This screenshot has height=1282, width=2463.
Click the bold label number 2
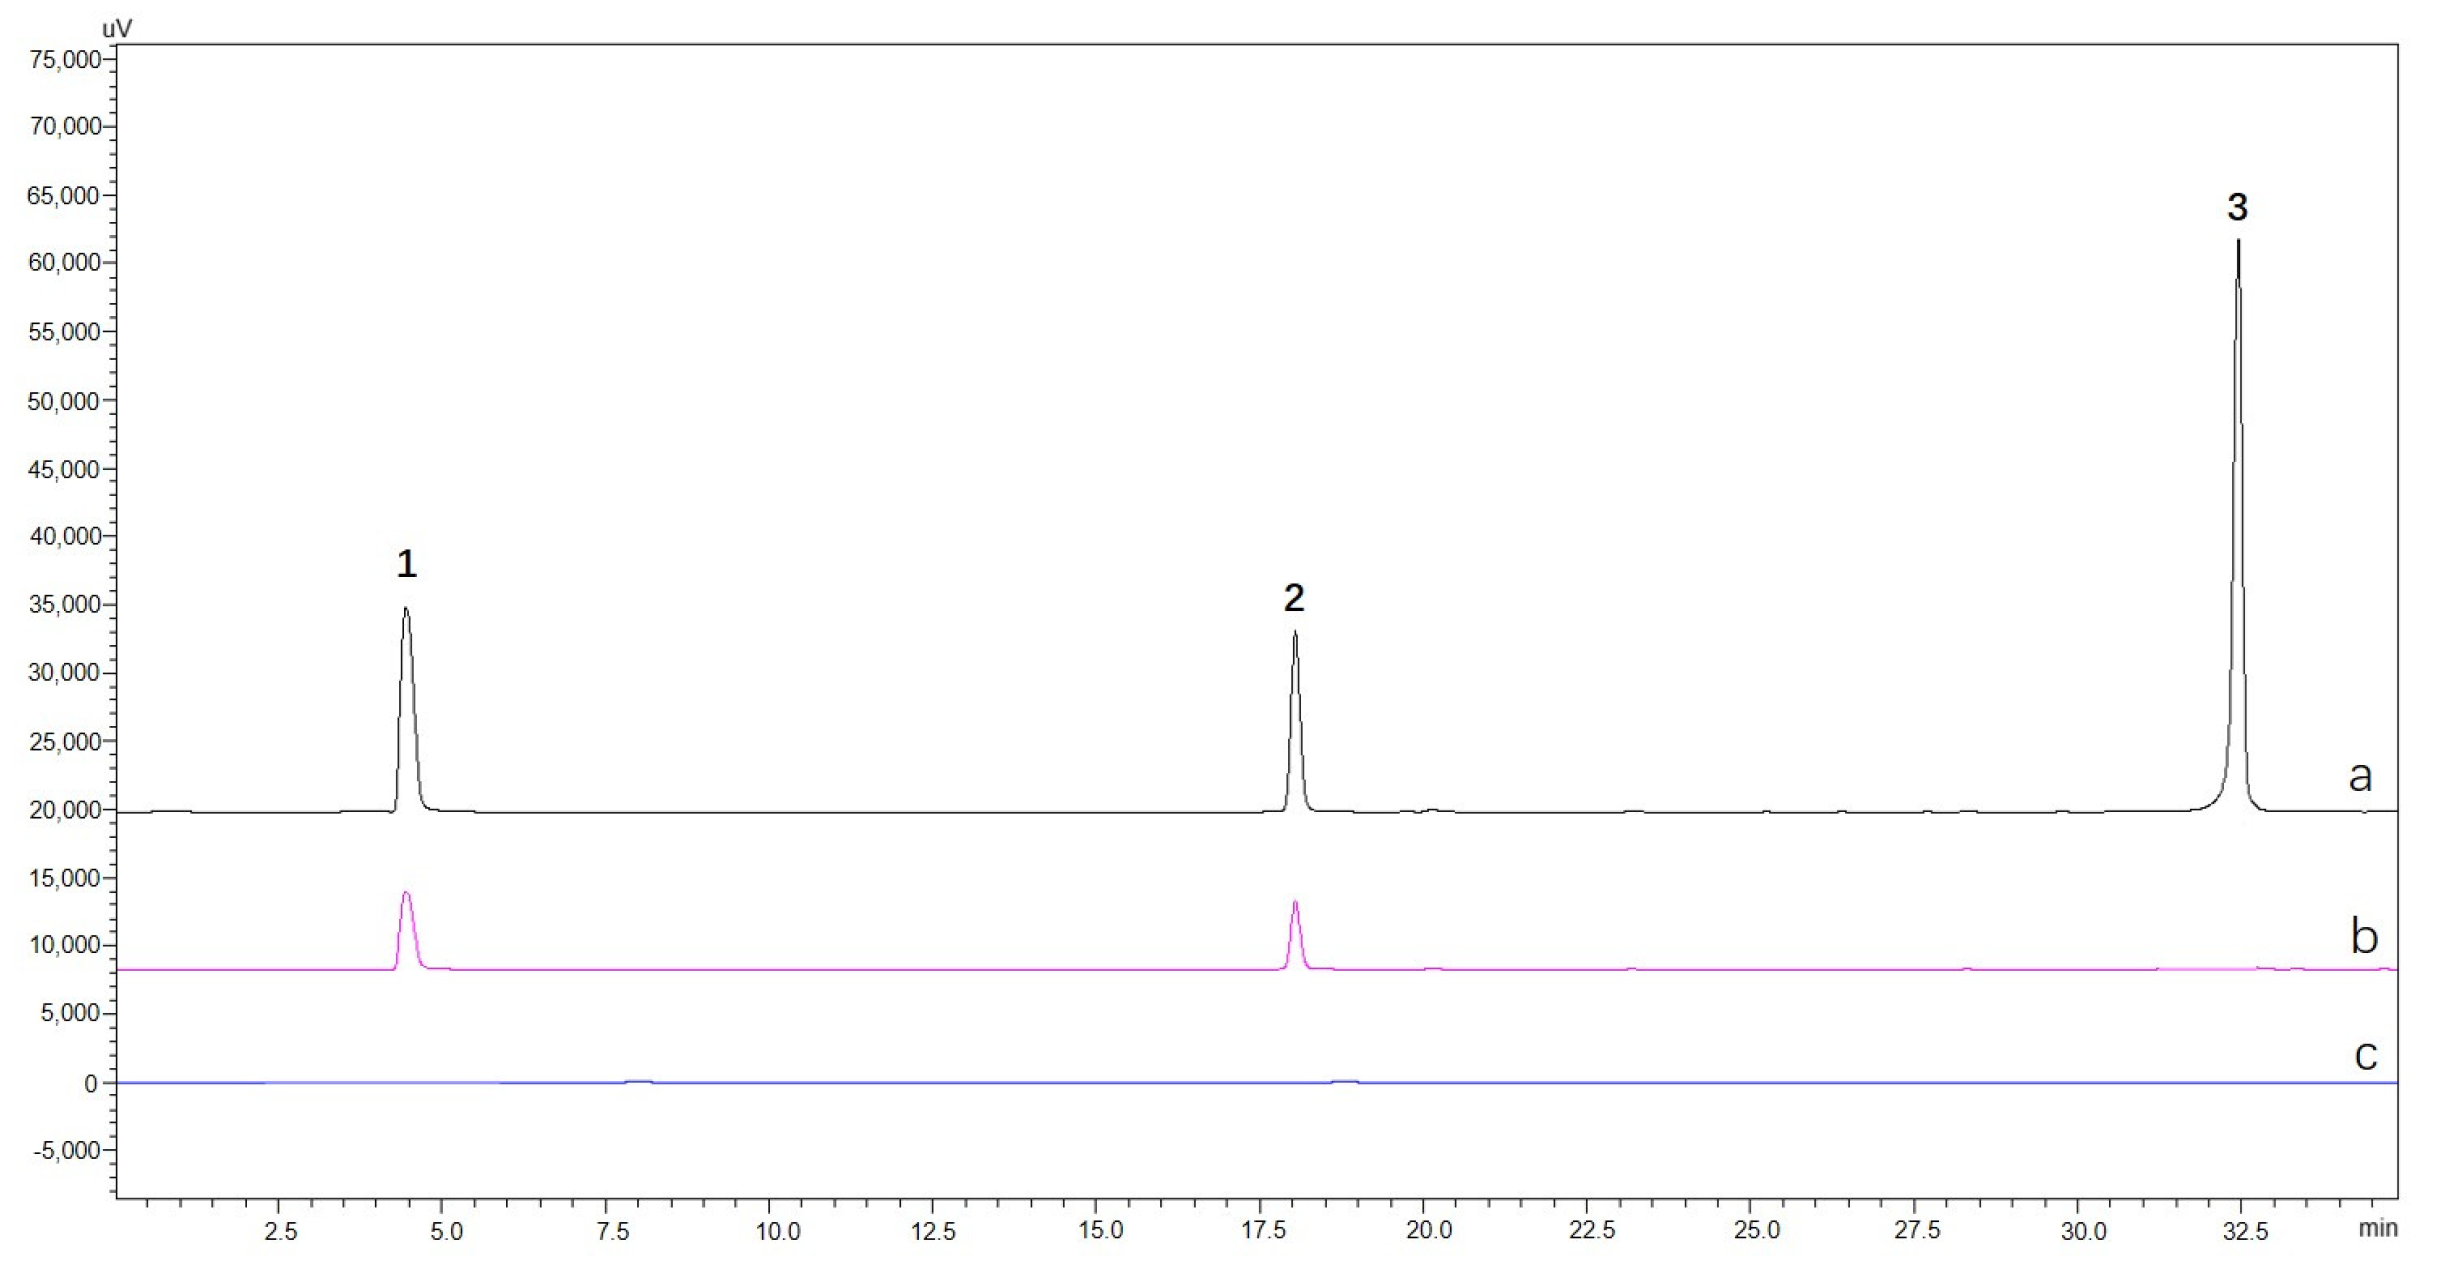tap(1294, 598)
